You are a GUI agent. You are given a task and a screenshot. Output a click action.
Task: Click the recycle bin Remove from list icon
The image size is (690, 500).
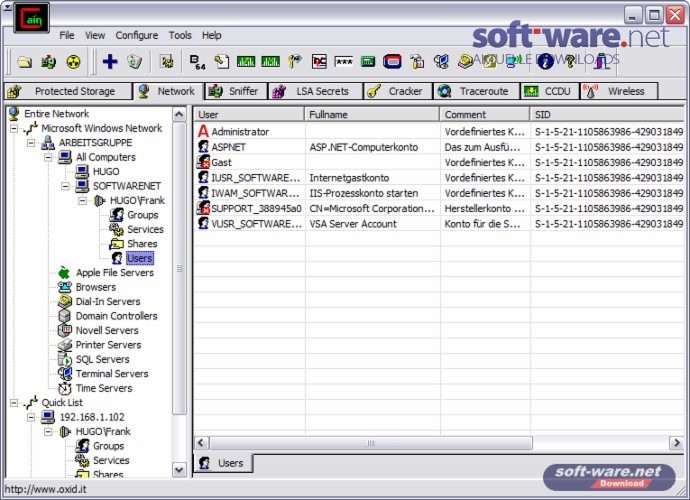134,62
